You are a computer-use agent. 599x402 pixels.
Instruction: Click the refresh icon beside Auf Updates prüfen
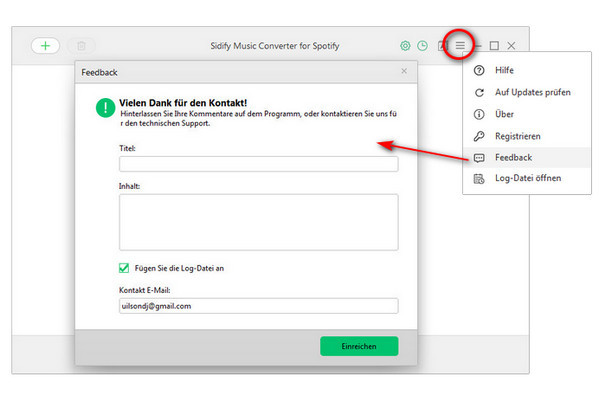click(x=479, y=92)
